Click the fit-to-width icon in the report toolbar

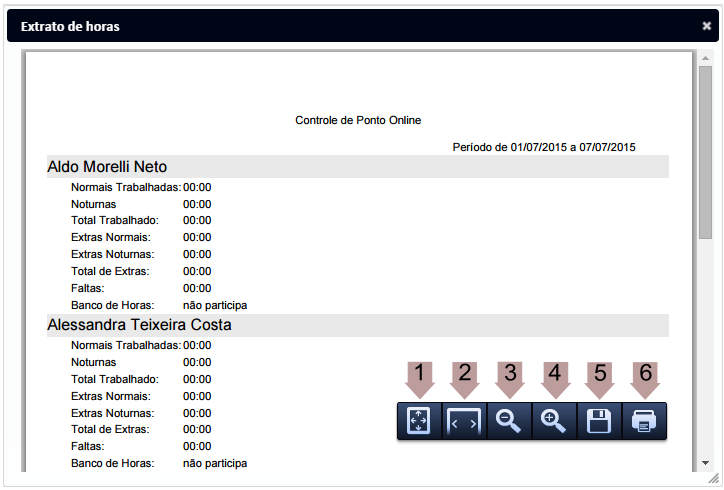point(464,422)
